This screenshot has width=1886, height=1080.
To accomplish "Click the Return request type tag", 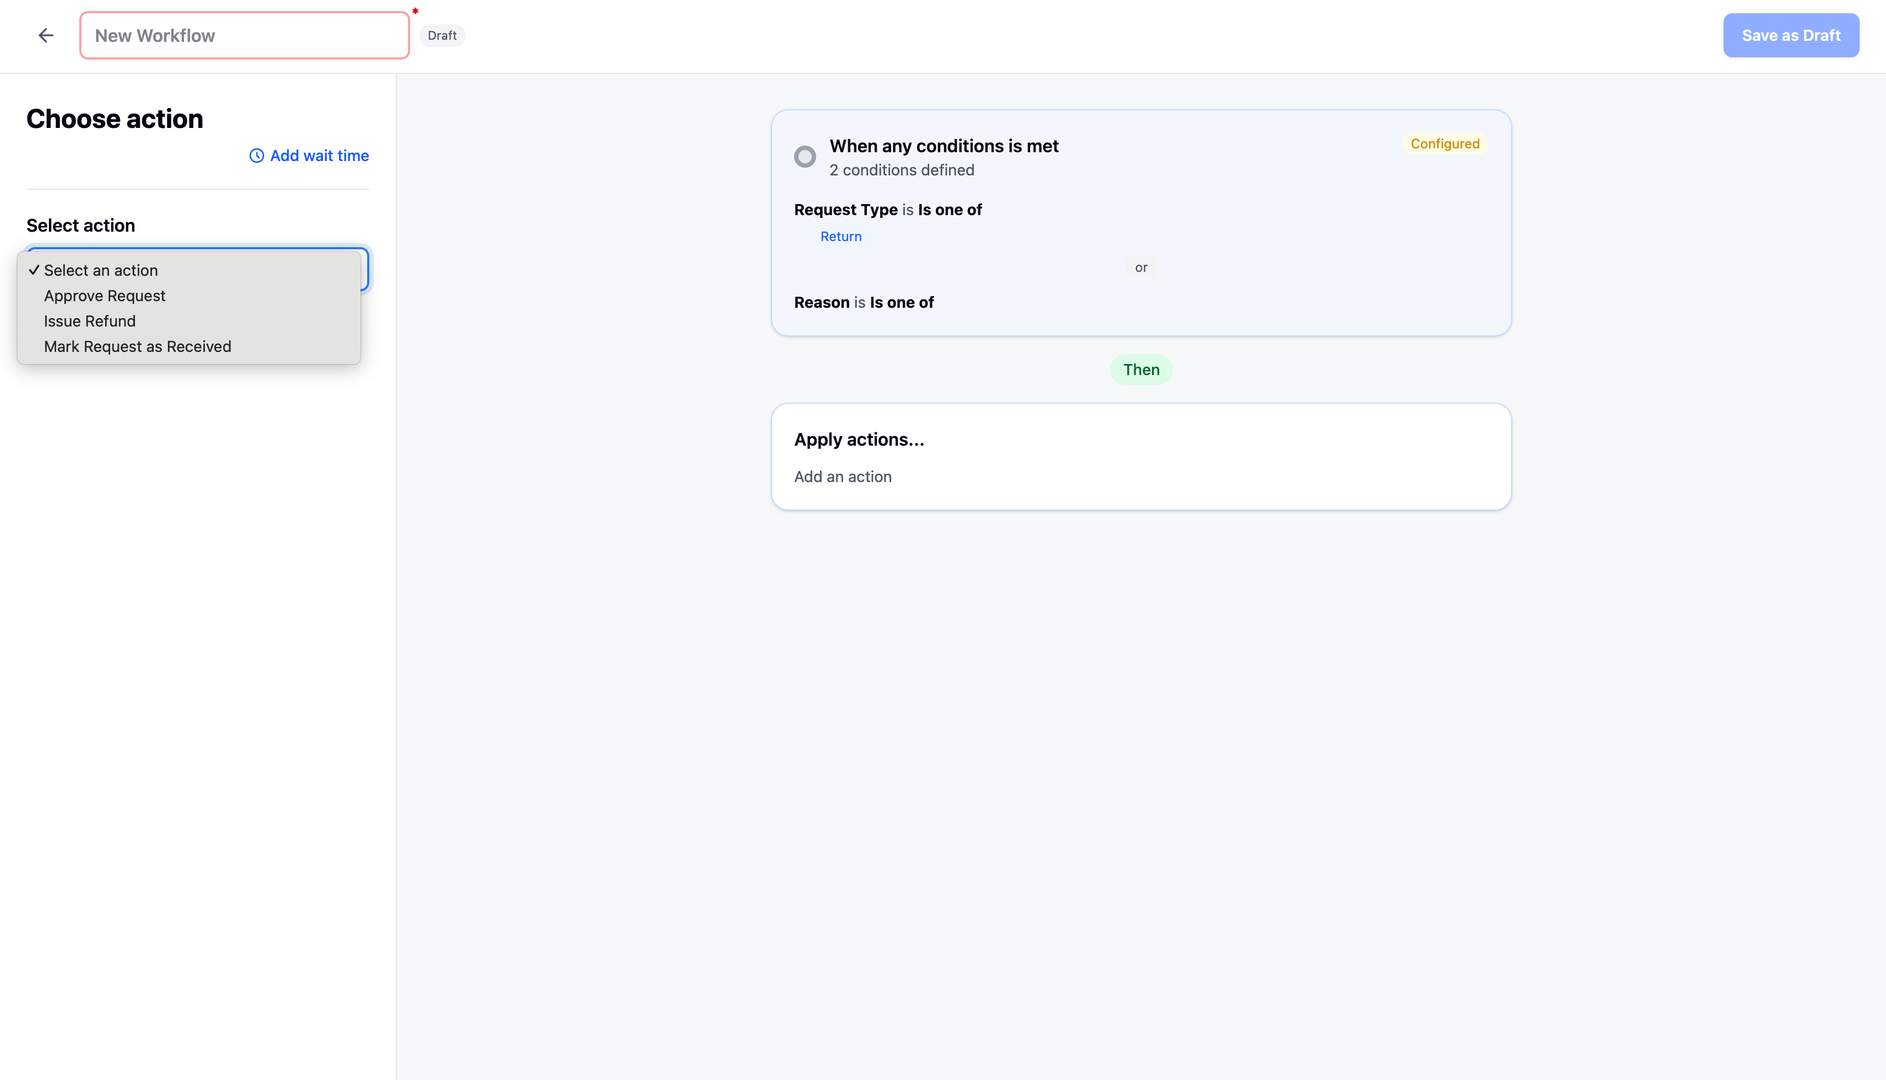I will pyautogui.click(x=841, y=237).
